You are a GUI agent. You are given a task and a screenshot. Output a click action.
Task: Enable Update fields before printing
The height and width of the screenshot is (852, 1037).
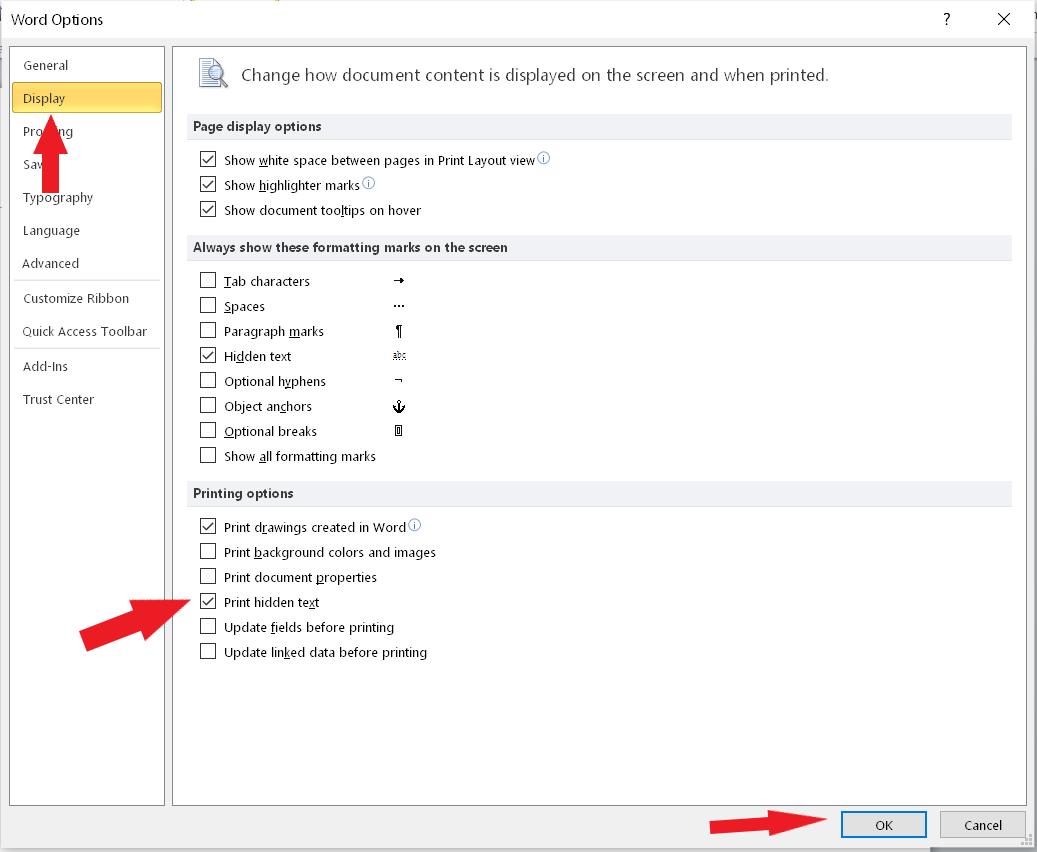208,627
